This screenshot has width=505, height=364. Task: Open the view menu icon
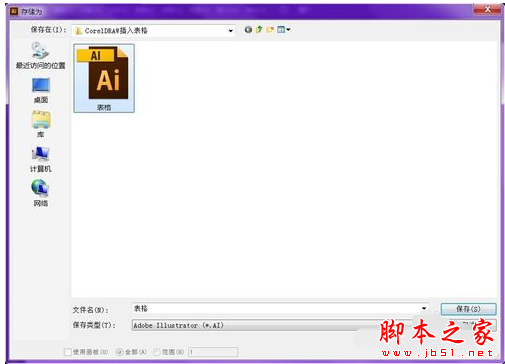[283, 30]
